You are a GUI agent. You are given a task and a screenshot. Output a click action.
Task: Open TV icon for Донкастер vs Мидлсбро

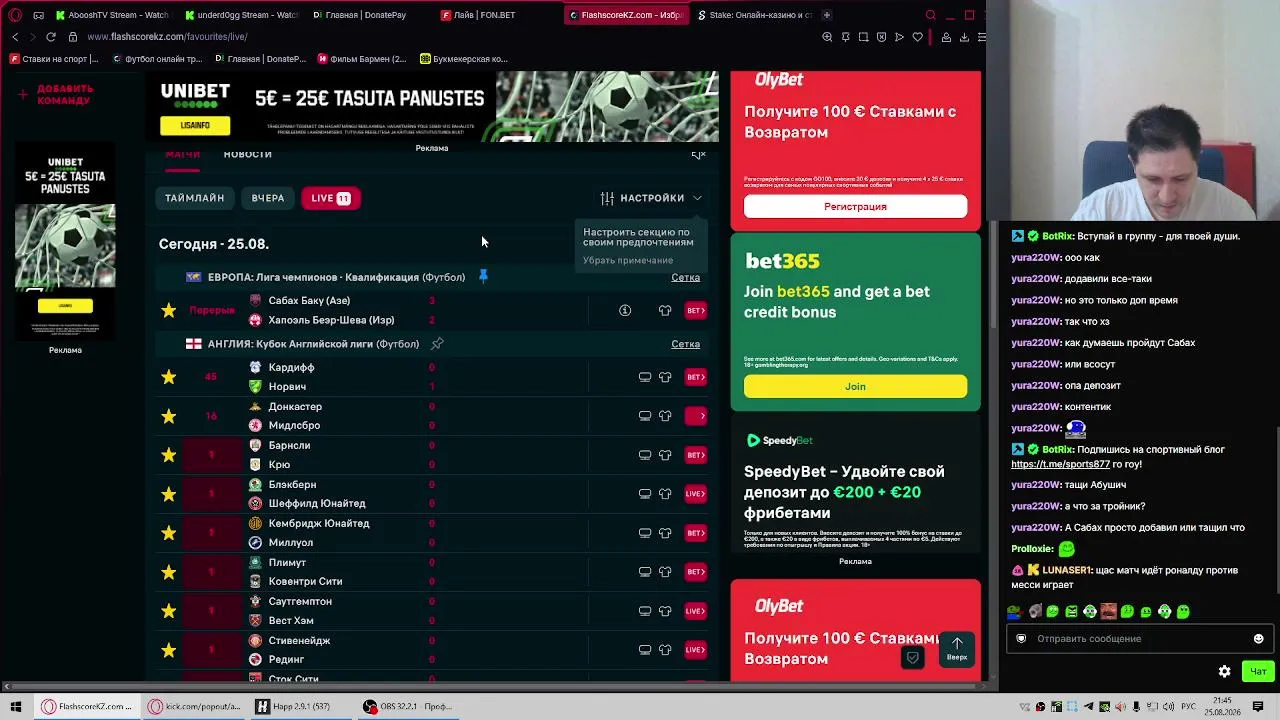pos(645,416)
